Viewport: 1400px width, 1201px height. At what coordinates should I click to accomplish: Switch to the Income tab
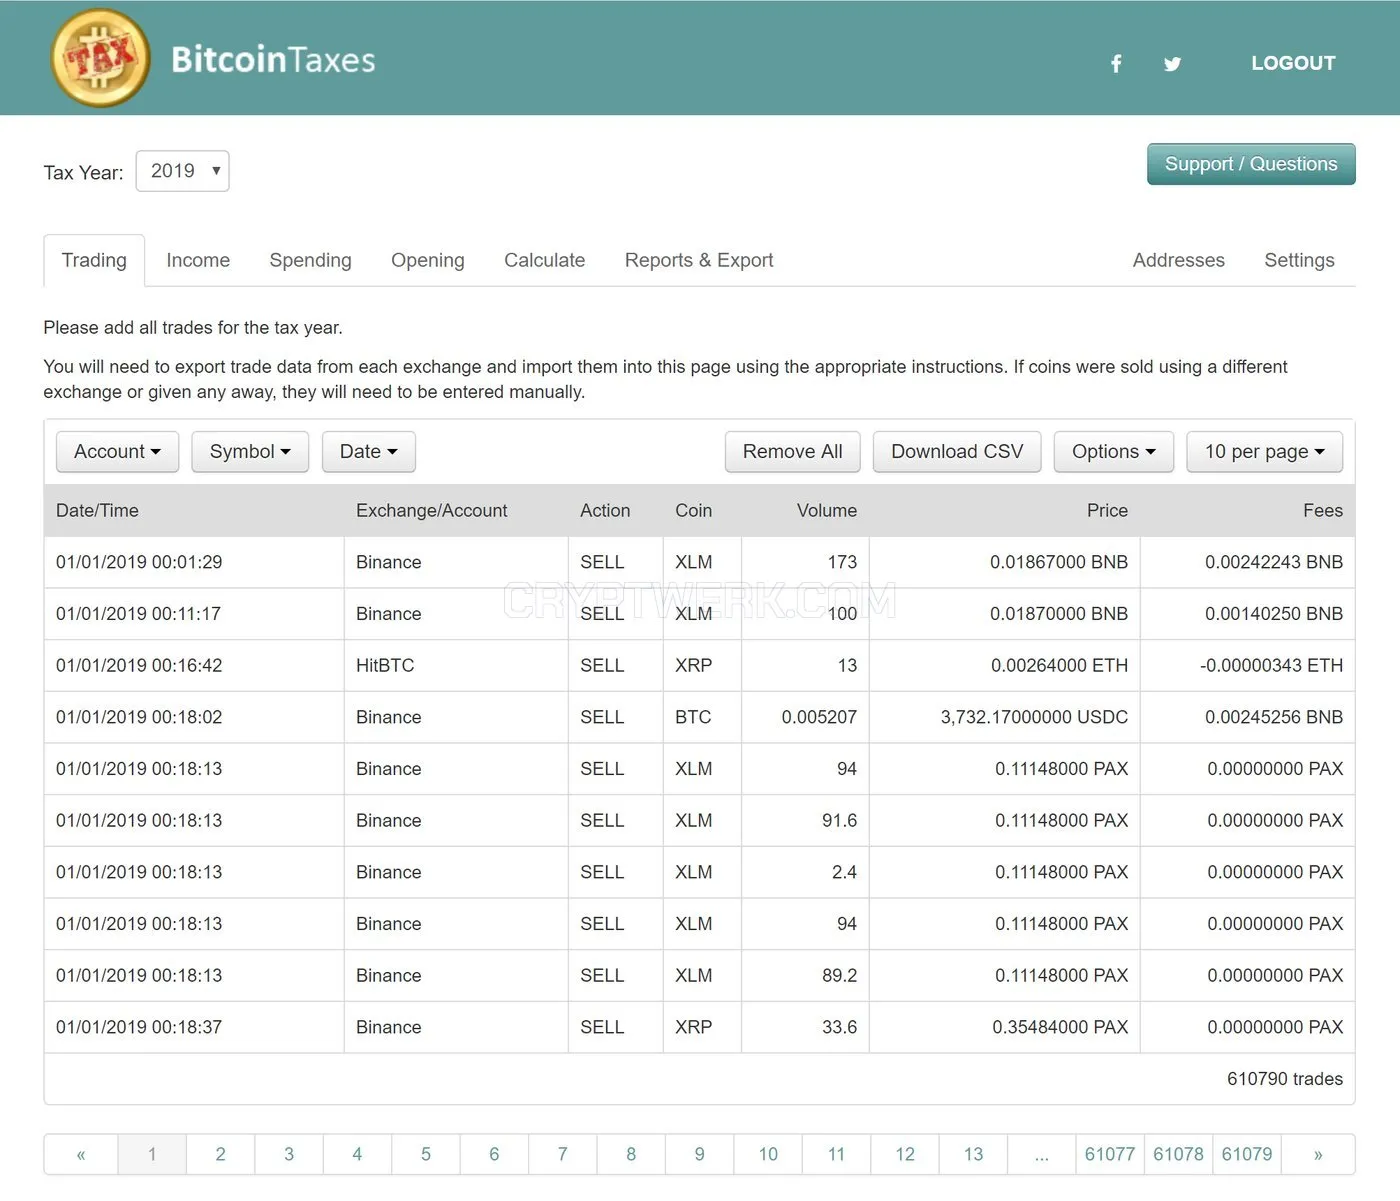tap(198, 260)
